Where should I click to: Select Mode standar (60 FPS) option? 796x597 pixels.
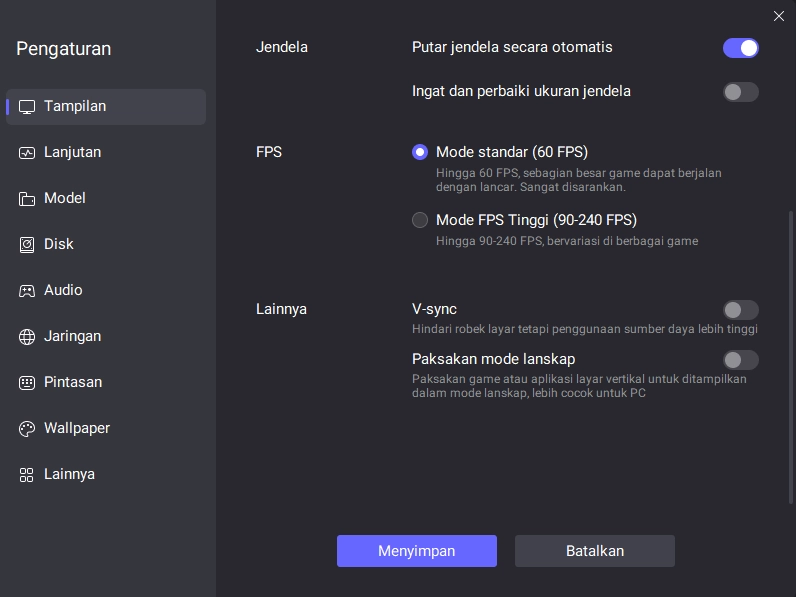point(420,153)
